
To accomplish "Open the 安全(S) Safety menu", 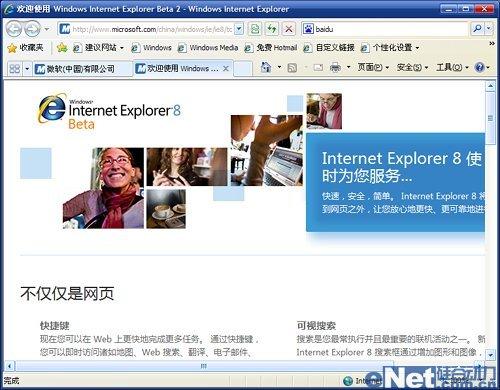I will point(412,68).
